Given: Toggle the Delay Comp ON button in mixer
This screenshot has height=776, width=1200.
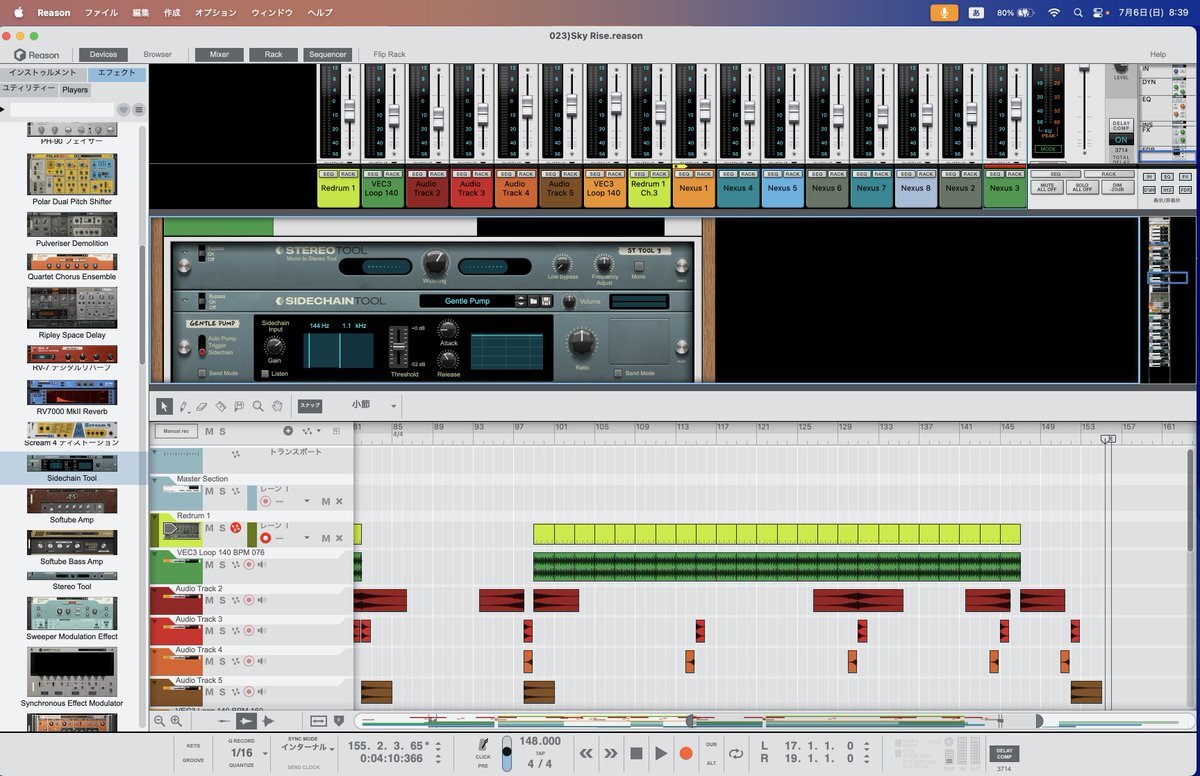Looking at the screenshot, I should tap(1121, 140).
